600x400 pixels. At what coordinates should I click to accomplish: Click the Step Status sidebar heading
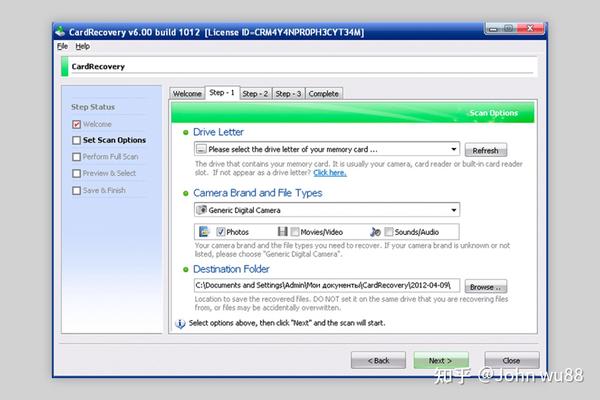pos(93,107)
